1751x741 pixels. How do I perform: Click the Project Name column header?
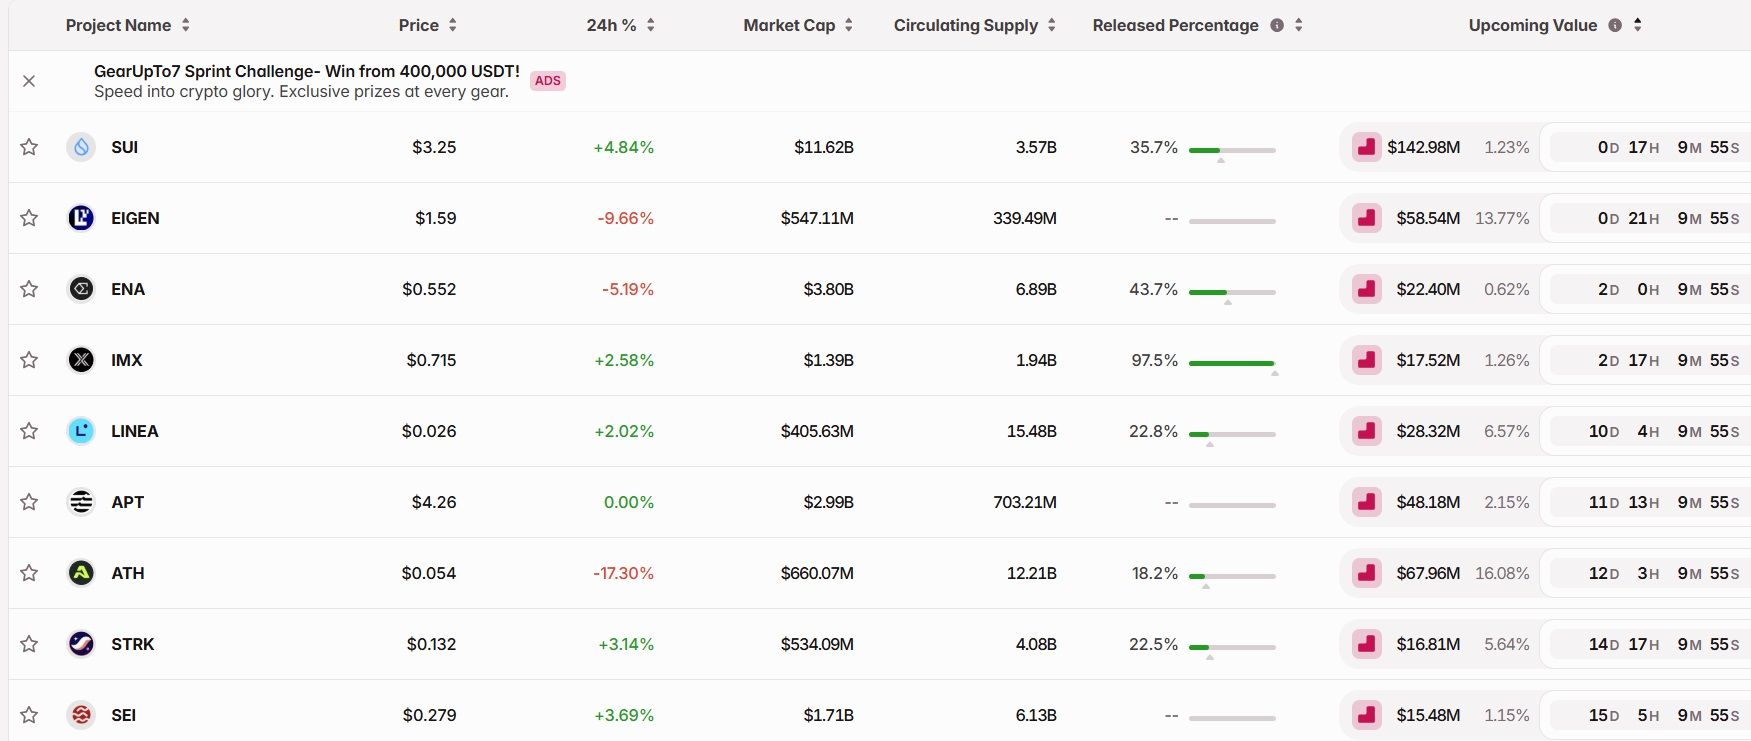click(118, 25)
